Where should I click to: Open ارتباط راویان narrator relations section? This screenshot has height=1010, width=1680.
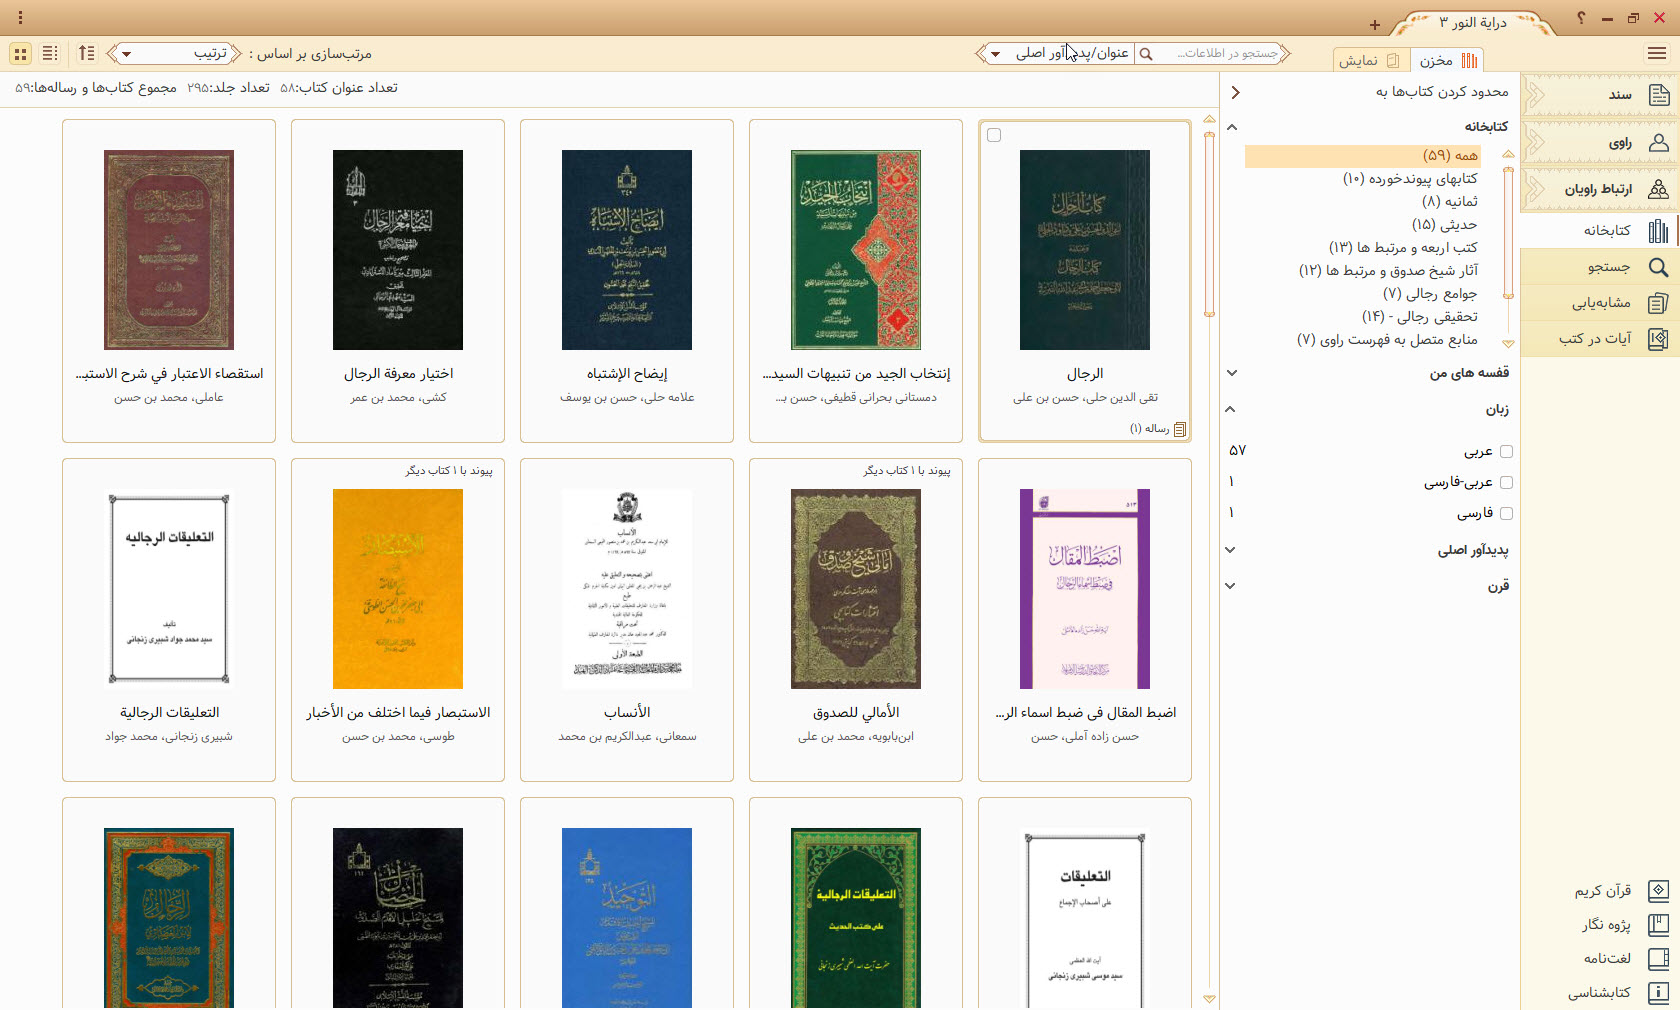click(x=1600, y=189)
